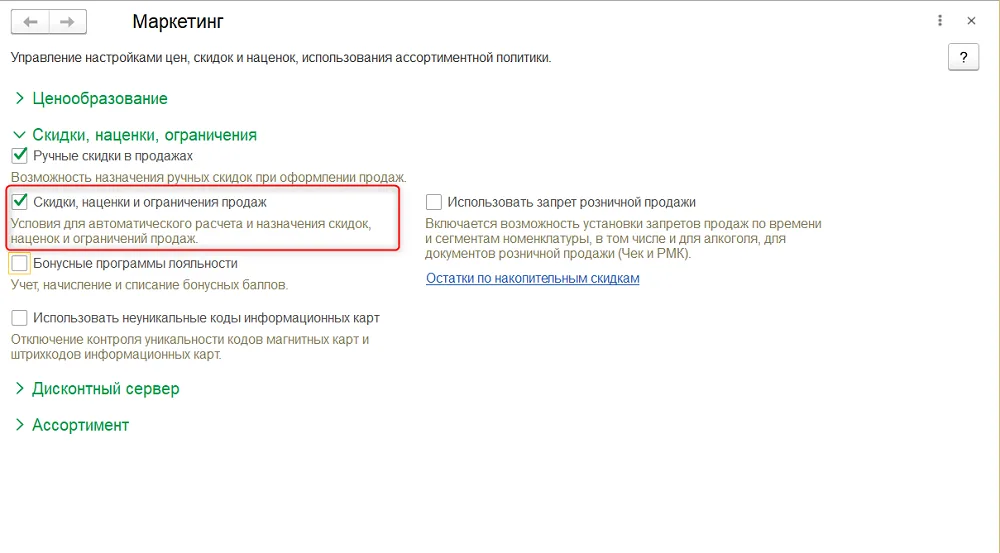This screenshot has height=553, width=1000.
Task: Click text Учет, начисление и списание бонусных баллов
Action: click(149, 284)
